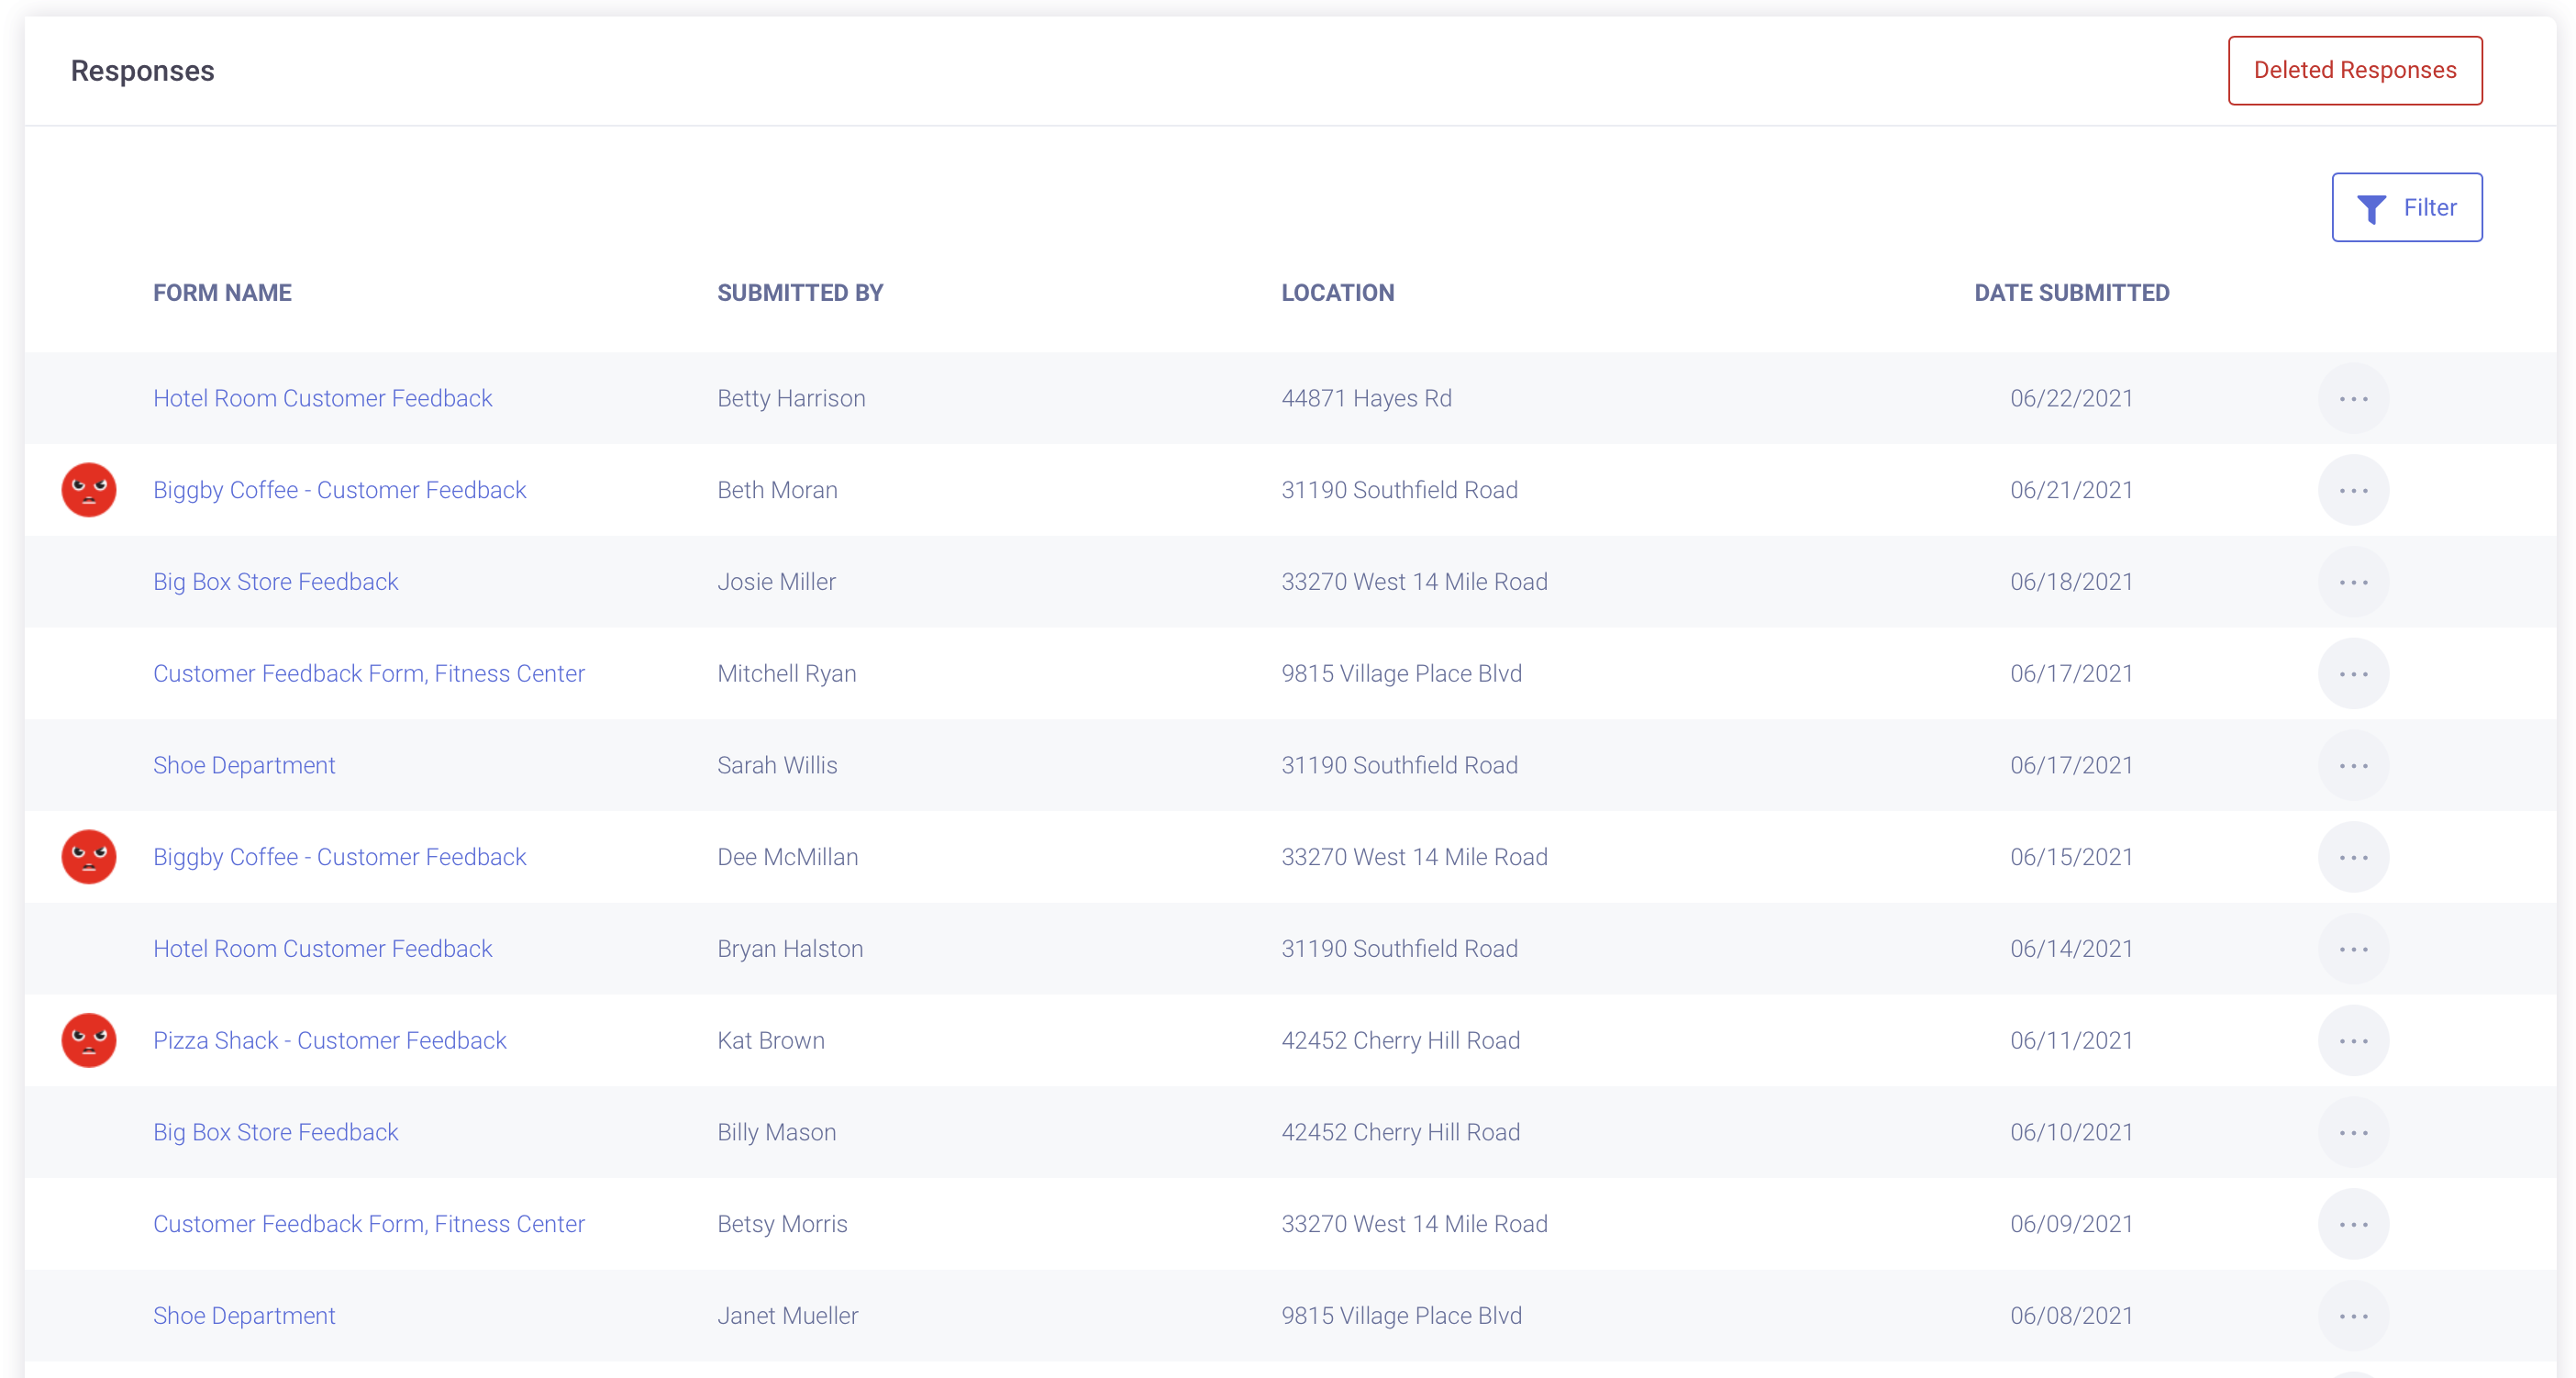The image size is (2576, 1378).
Task: Open options menu for Sarah Willis row
Action: click(2353, 765)
